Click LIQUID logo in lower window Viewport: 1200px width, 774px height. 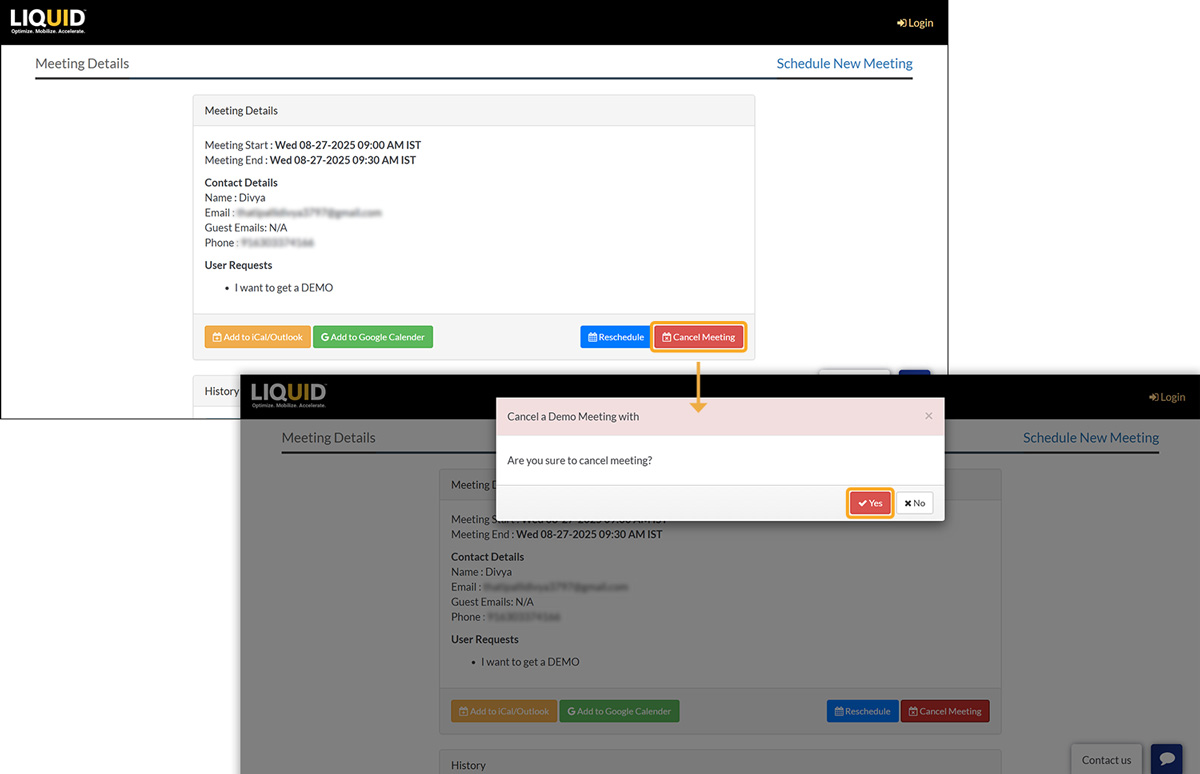[x=289, y=395]
